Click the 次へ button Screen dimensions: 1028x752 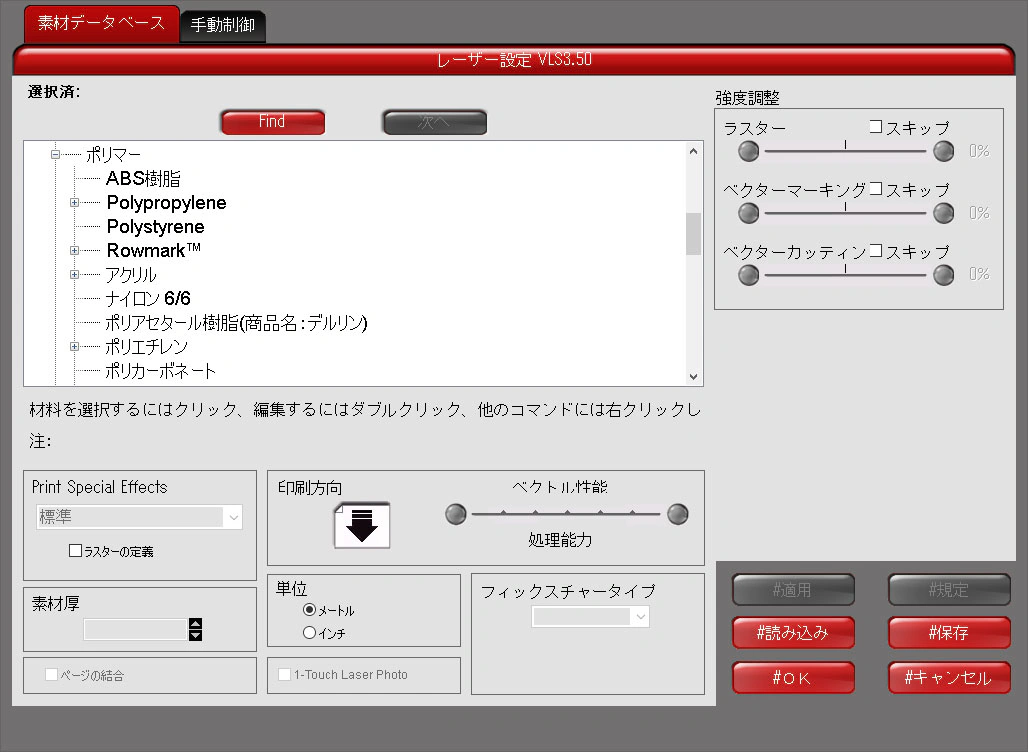[x=435, y=122]
